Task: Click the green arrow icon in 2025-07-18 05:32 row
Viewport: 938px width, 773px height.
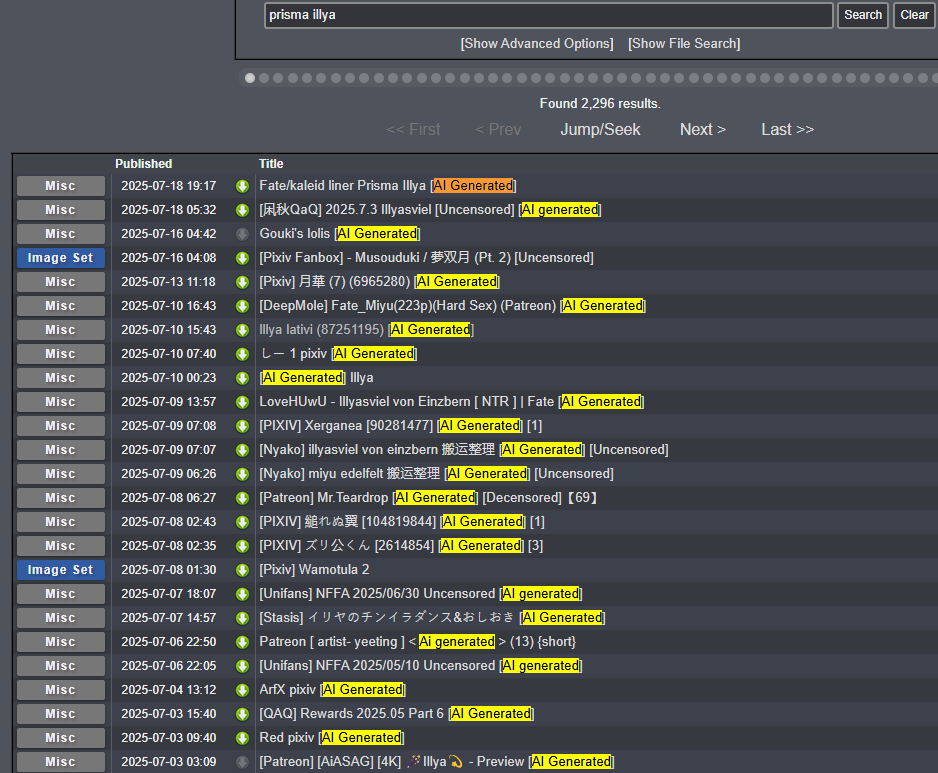Action: pyautogui.click(x=242, y=210)
